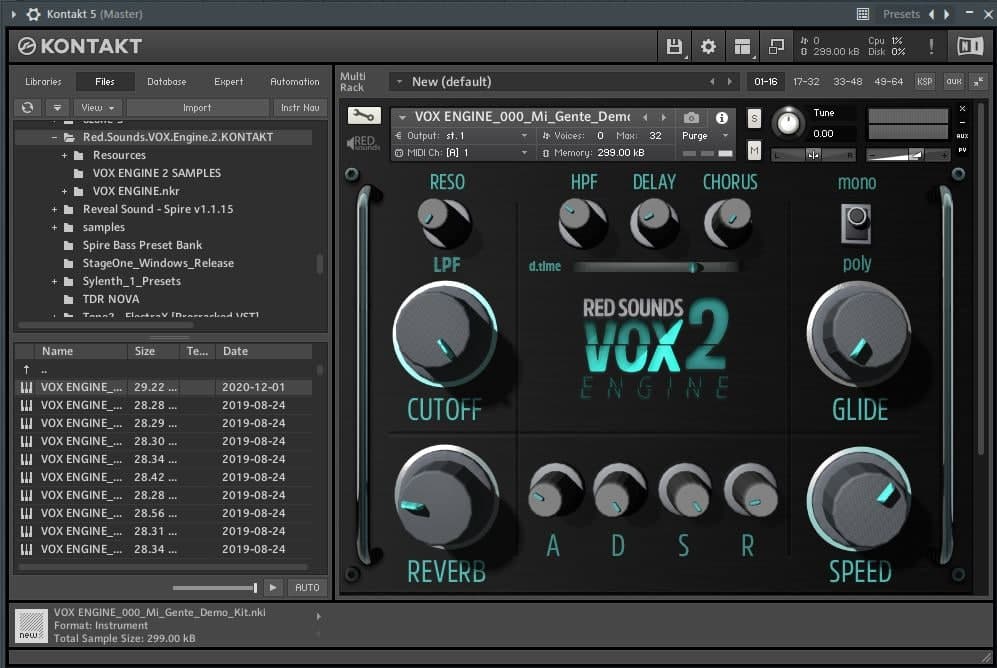The image size is (997, 668).
Task: Select the 01-16 rack page
Action: point(766,81)
